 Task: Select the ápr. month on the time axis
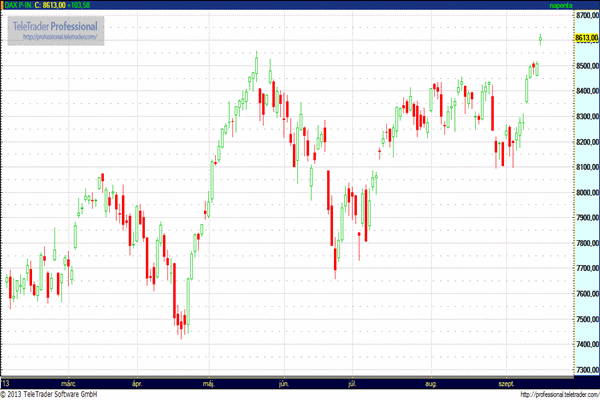[x=139, y=383]
